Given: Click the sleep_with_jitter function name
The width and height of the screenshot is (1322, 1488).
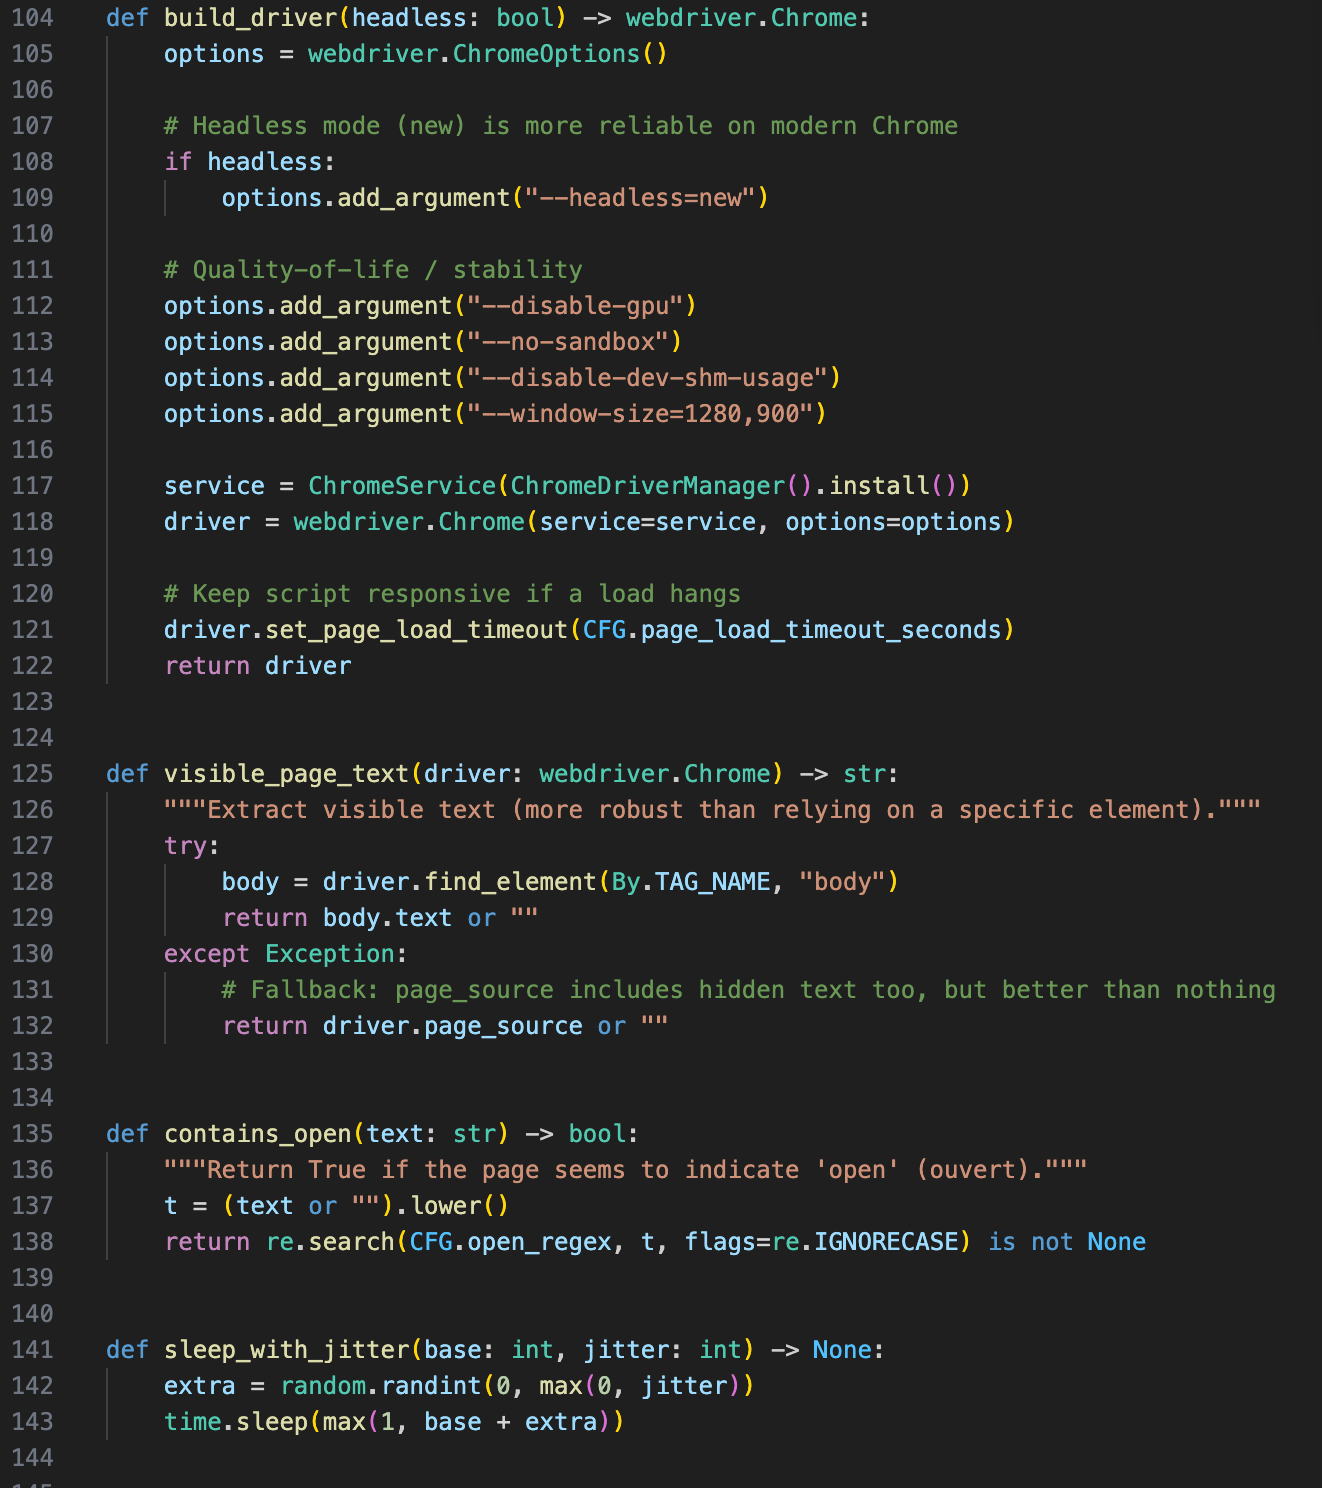Looking at the screenshot, I should 289,1349.
